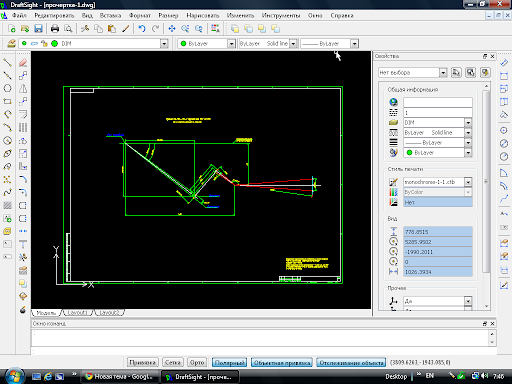
Task: Switch to the Layout1 tab
Action: (77, 313)
